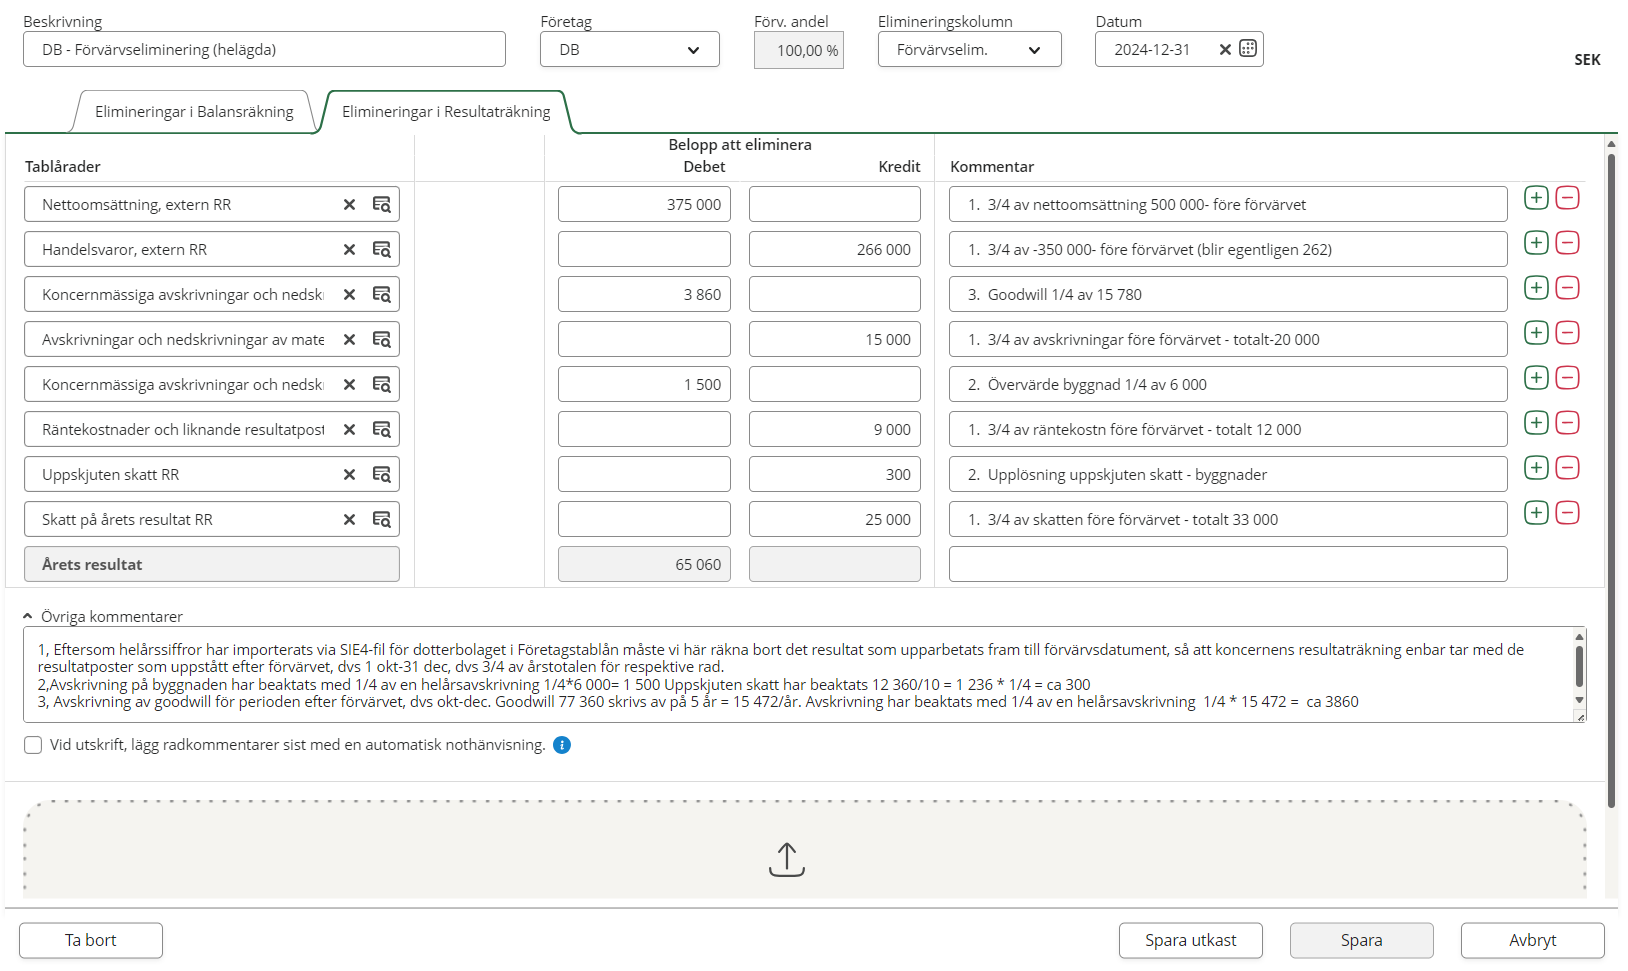1628x971 pixels.
Task: Remove the Räntekostnader row with minus icon
Action: [x=1567, y=423]
